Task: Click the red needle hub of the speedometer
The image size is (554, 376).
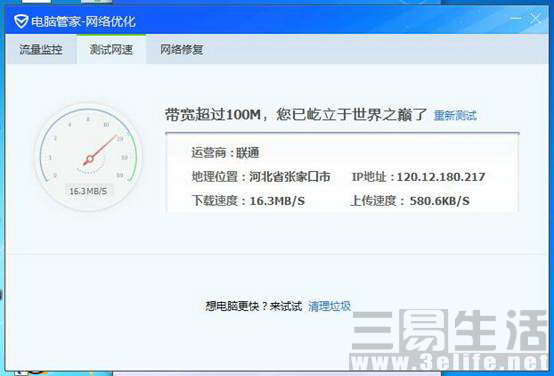Action: pos(90,159)
